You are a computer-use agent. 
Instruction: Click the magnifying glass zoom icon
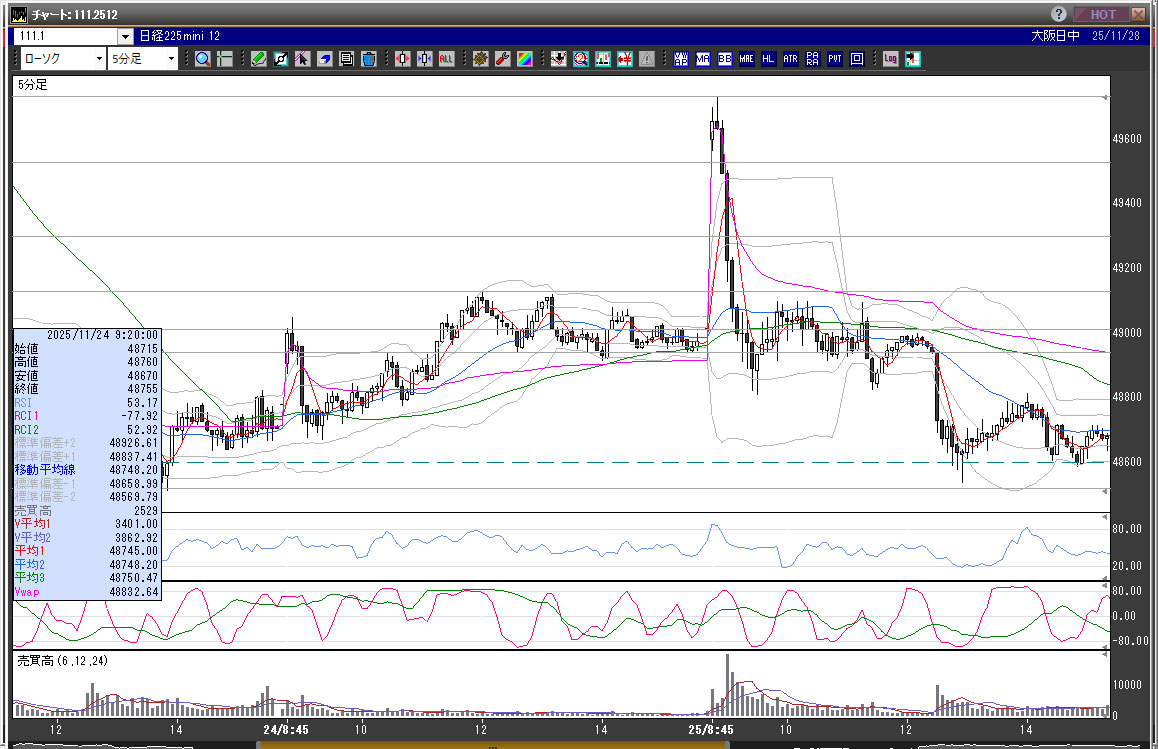coord(203,59)
